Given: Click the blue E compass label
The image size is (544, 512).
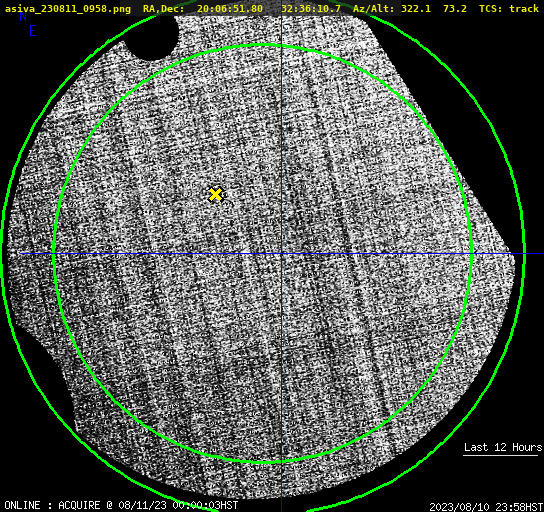Looking at the screenshot, I should point(33,31).
